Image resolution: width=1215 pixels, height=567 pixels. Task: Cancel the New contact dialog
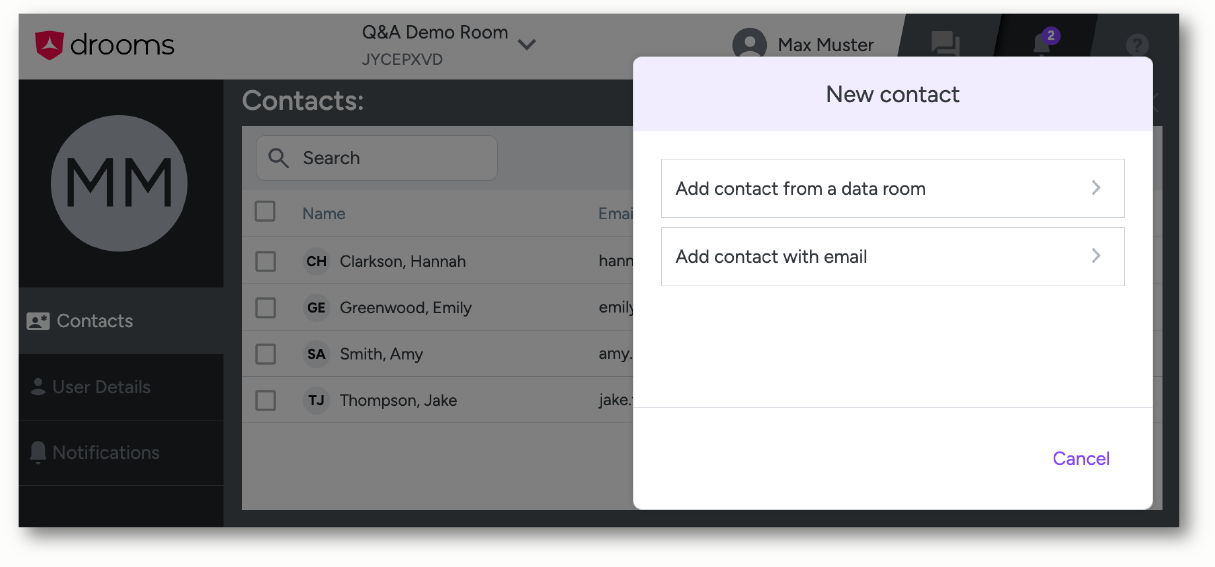pyautogui.click(x=1081, y=459)
